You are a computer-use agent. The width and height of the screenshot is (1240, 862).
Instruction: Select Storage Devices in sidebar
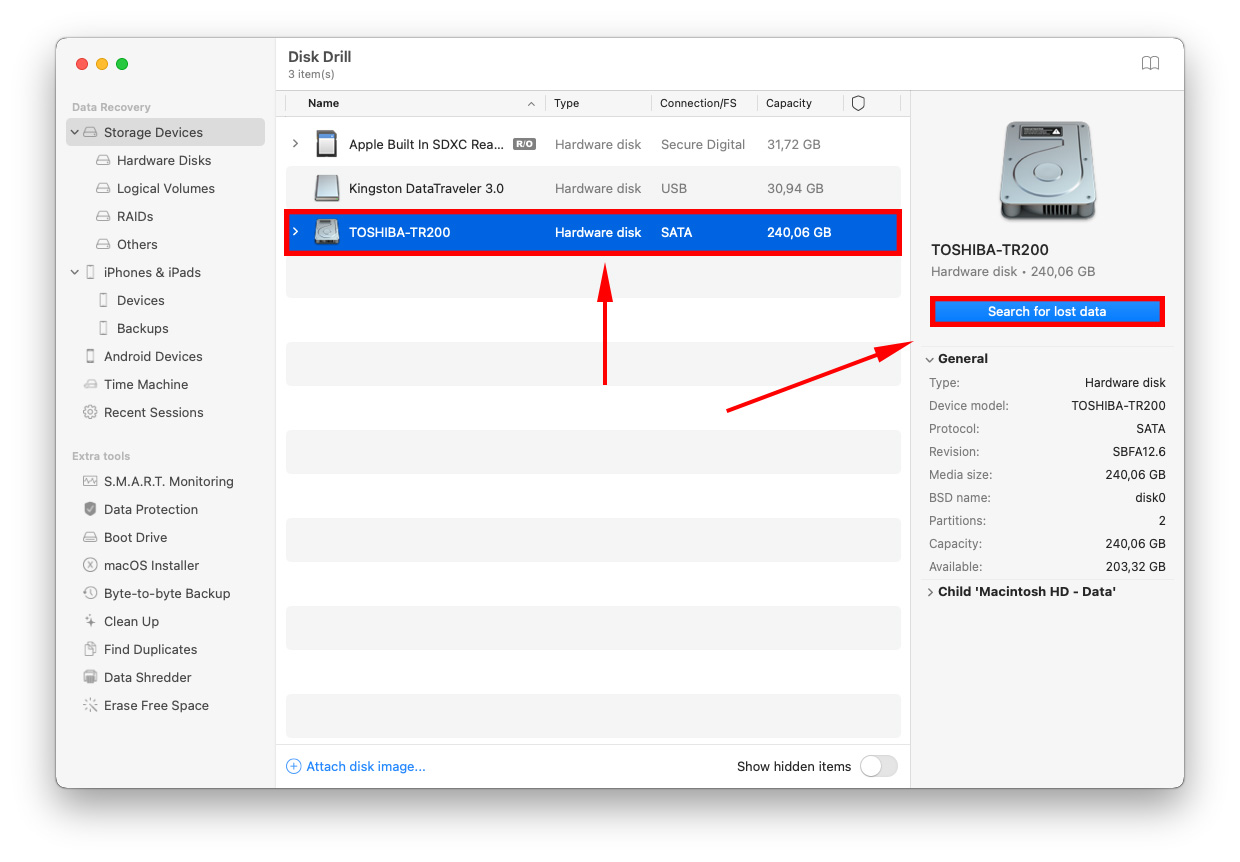pos(165,132)
